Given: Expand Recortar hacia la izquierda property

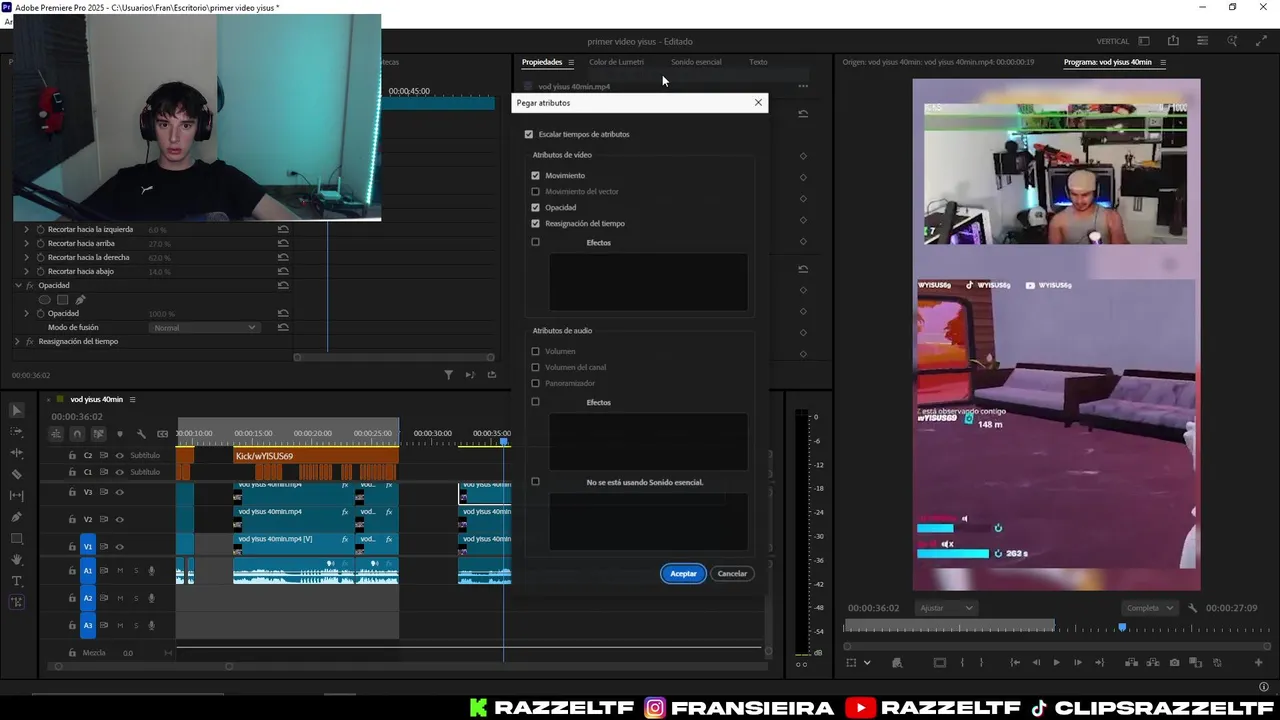Looking at the screenshot, I should point(27,229).
